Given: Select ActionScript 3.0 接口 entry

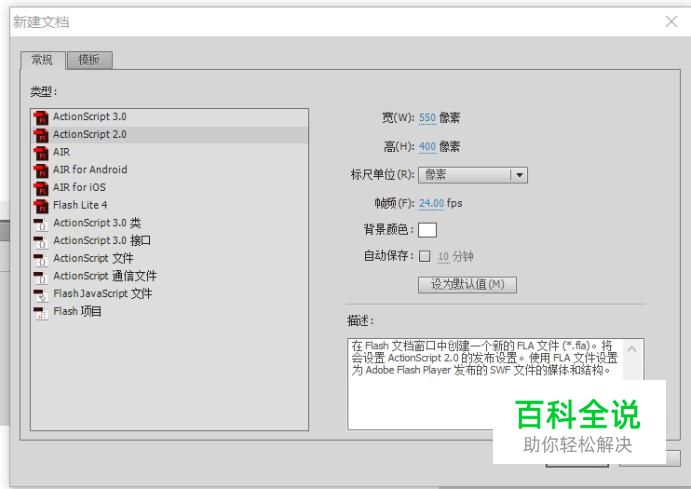Looking at the screenshot, I should pos(170,241).
